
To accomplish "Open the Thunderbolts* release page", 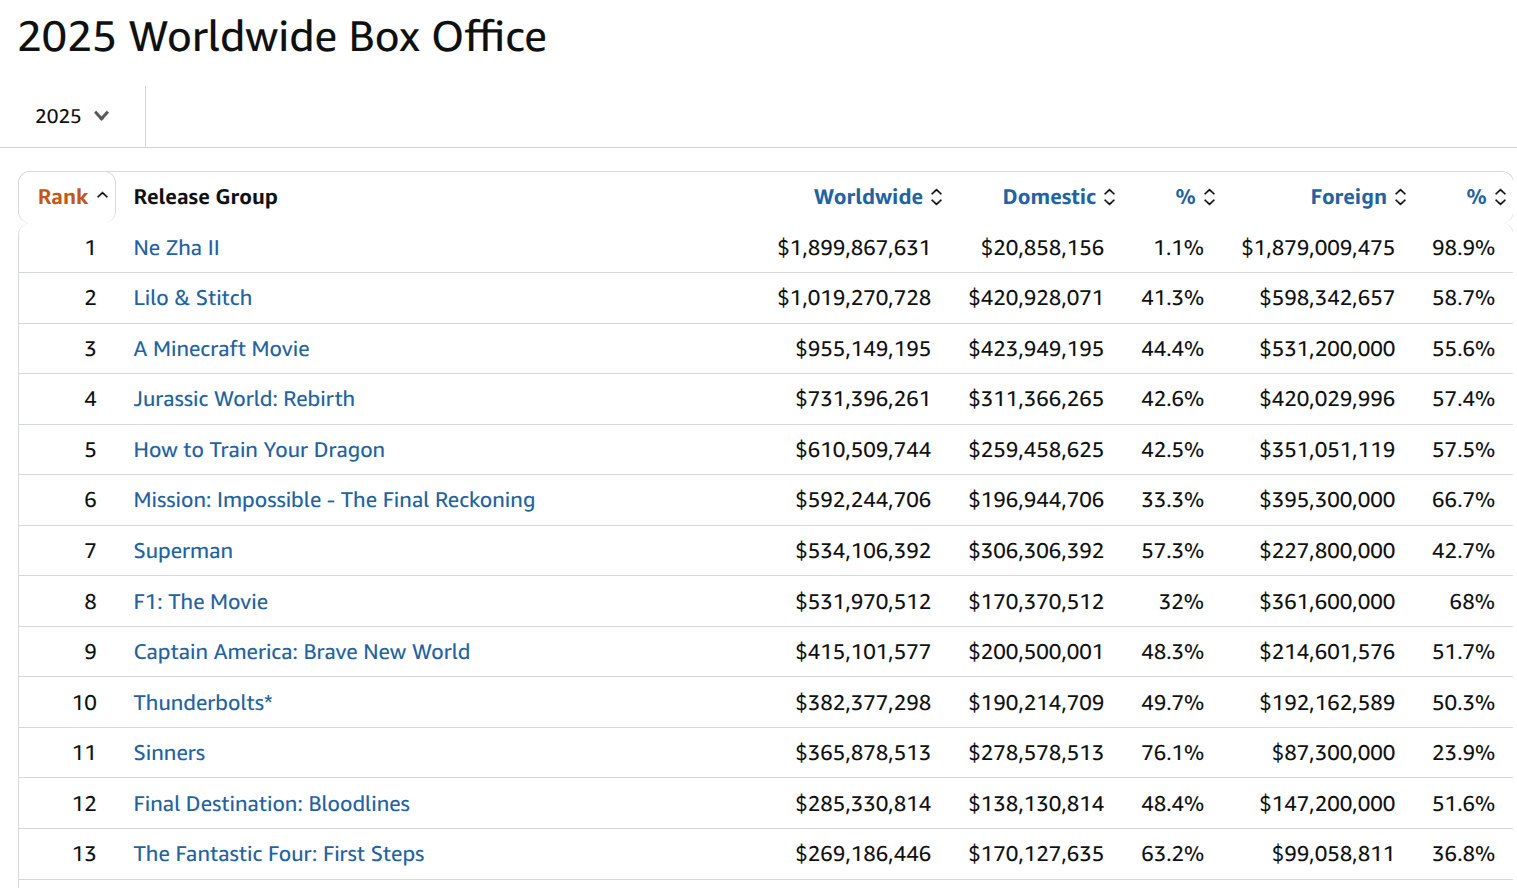I will [203, 703].
